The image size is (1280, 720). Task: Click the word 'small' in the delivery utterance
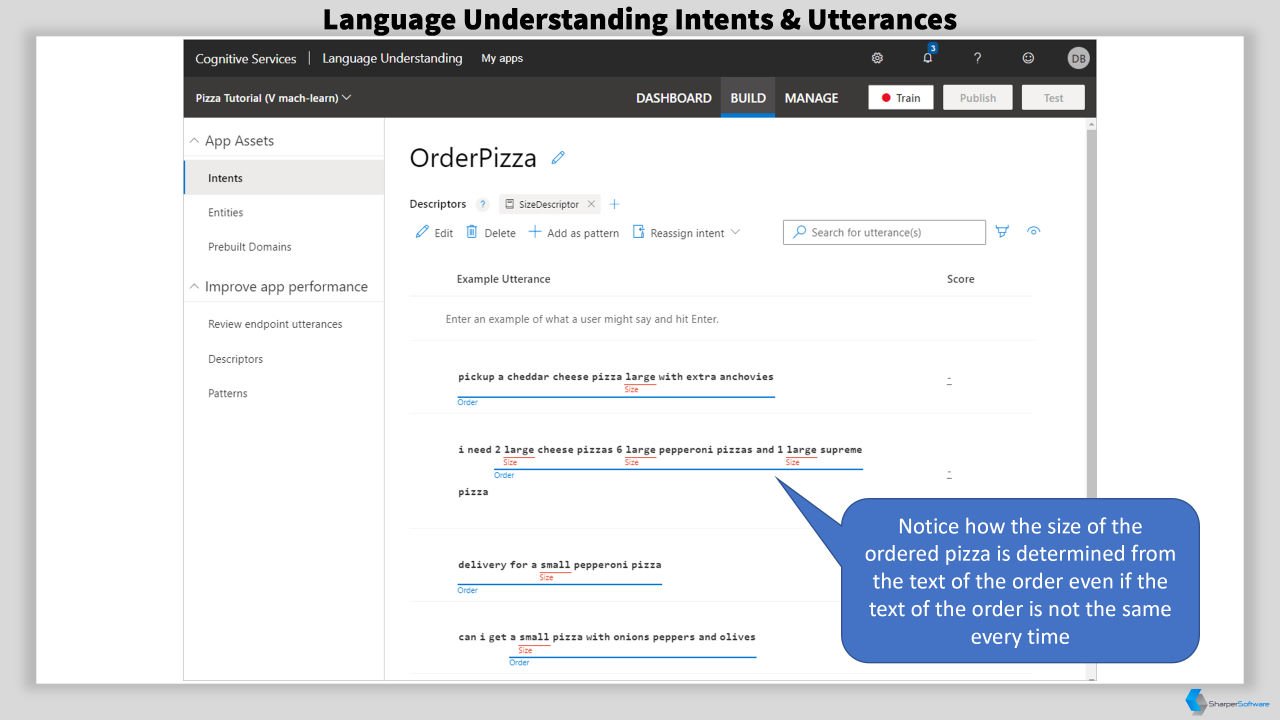[555, 565]
